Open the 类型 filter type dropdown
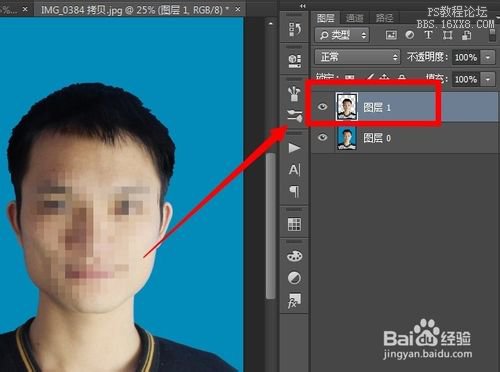 click(342, 35)
